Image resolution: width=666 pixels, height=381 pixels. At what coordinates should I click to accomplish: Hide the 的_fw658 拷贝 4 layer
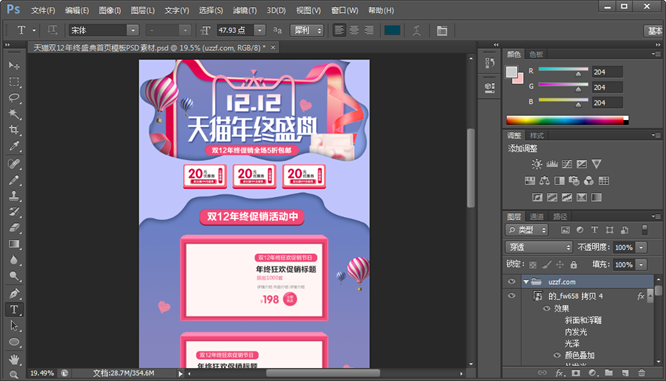(x=511, y=296)
